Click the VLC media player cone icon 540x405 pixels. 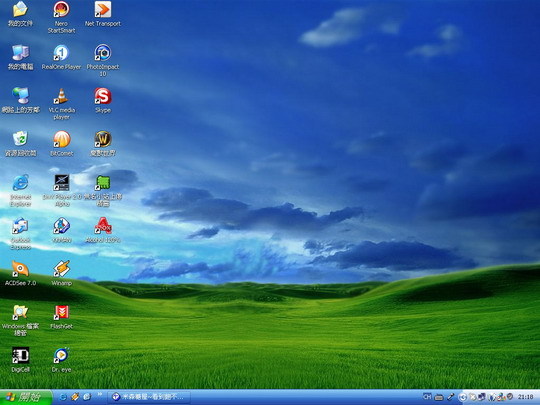[61, 96]
